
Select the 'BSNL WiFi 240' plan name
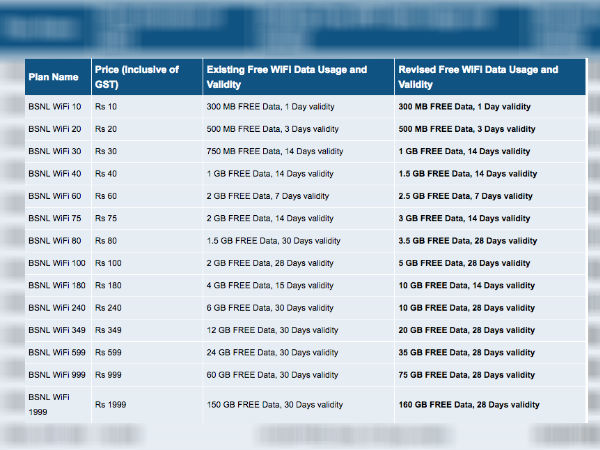point(57,308)
